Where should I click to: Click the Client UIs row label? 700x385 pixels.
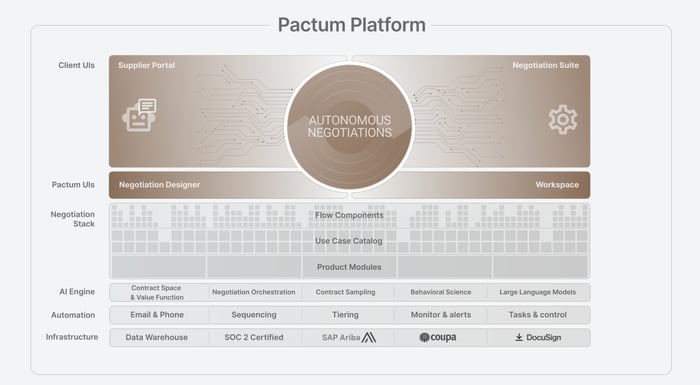76,65
